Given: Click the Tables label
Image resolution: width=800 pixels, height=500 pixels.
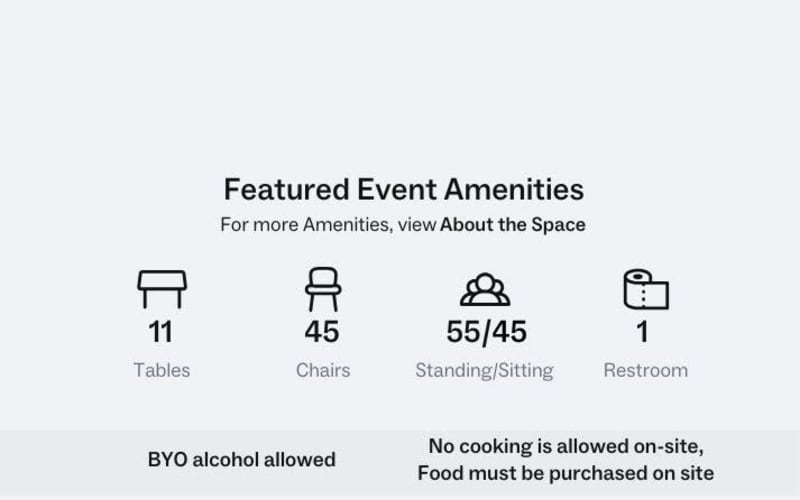Looking at the screenshot, I should 162,370.
